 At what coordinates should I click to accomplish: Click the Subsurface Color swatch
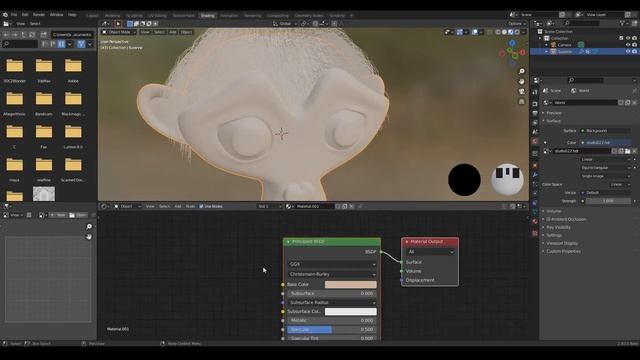pyautogui.click(x=351, y=311)
